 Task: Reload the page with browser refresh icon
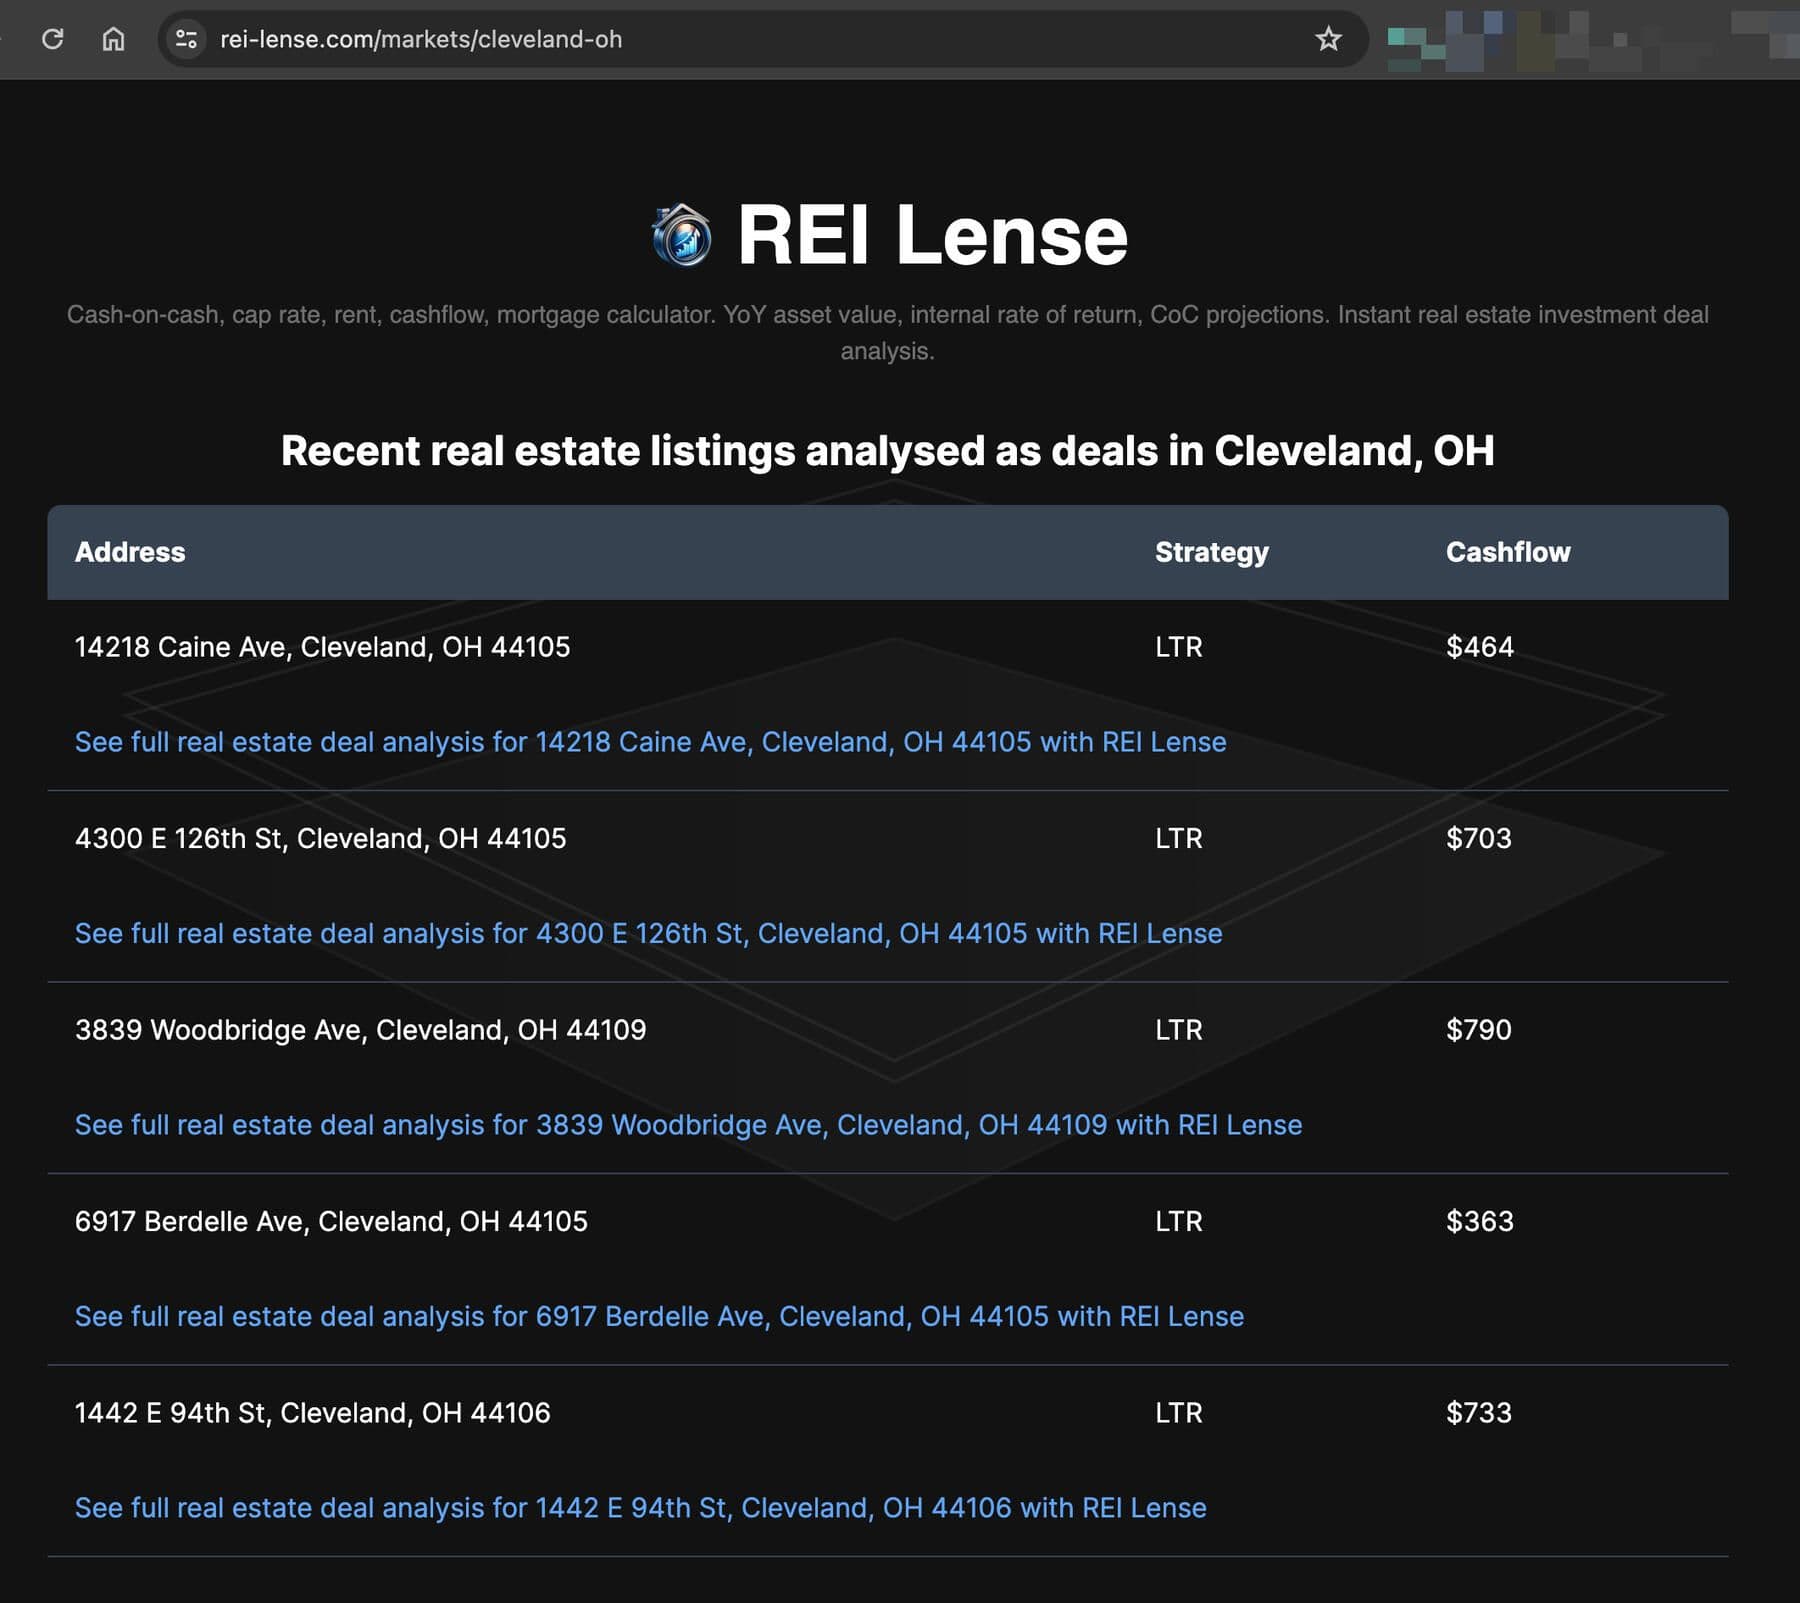(53, 39)
